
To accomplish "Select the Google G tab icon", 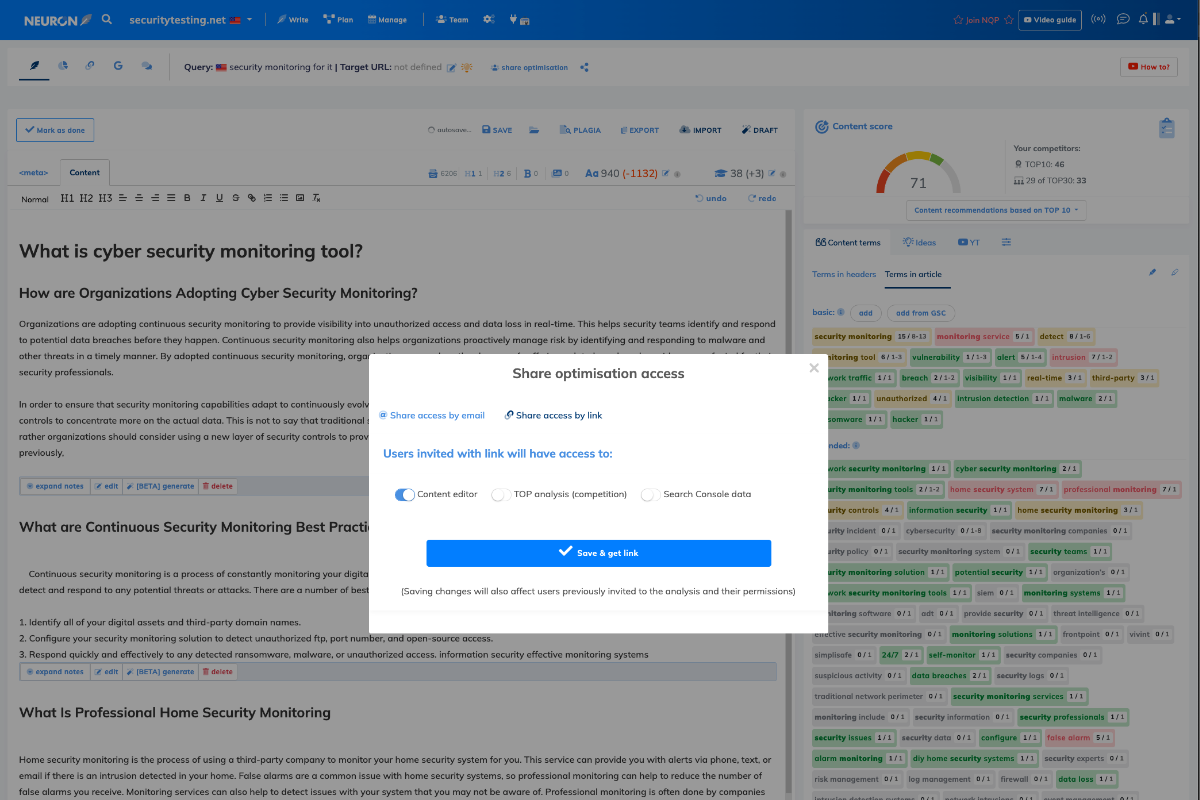I will (118, 66).
